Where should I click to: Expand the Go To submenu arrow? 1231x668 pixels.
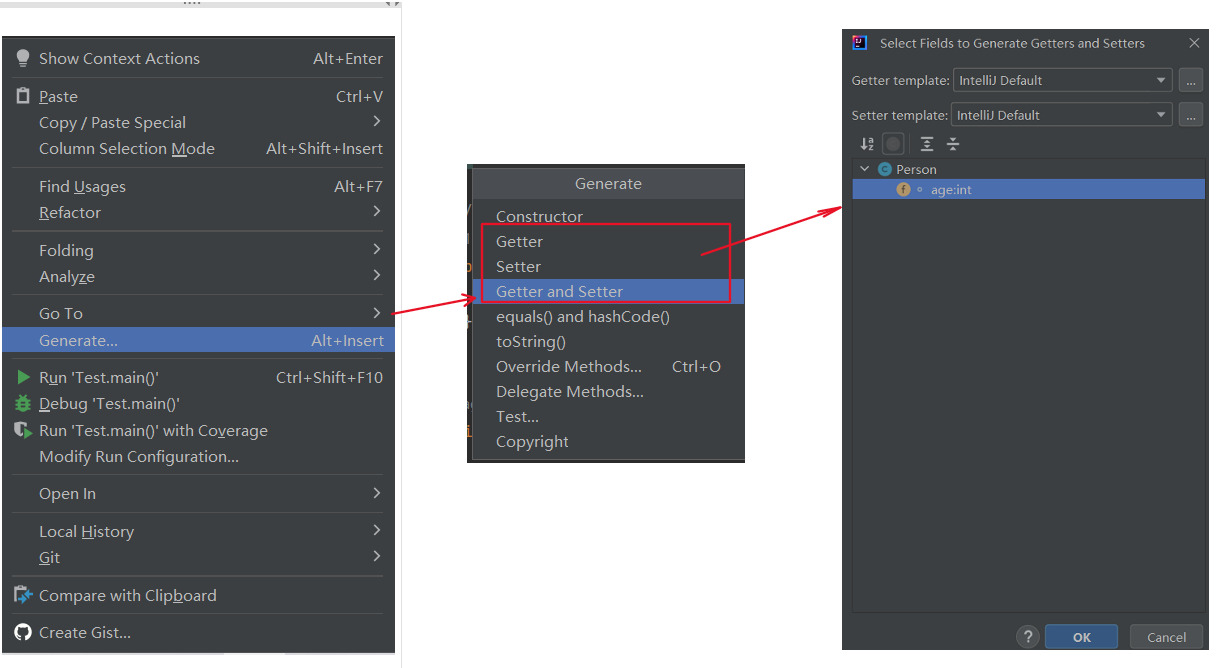pyautogui.click(x=377, y=313)
